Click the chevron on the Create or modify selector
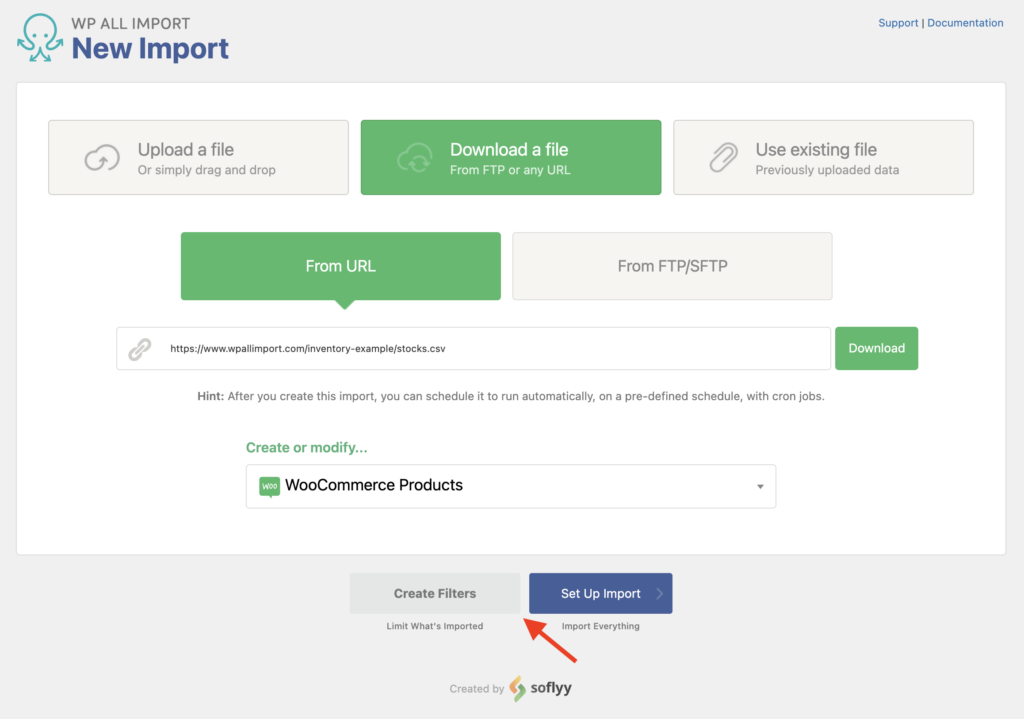The width and height of the screenshot is (1024, 719). (761, 486)
